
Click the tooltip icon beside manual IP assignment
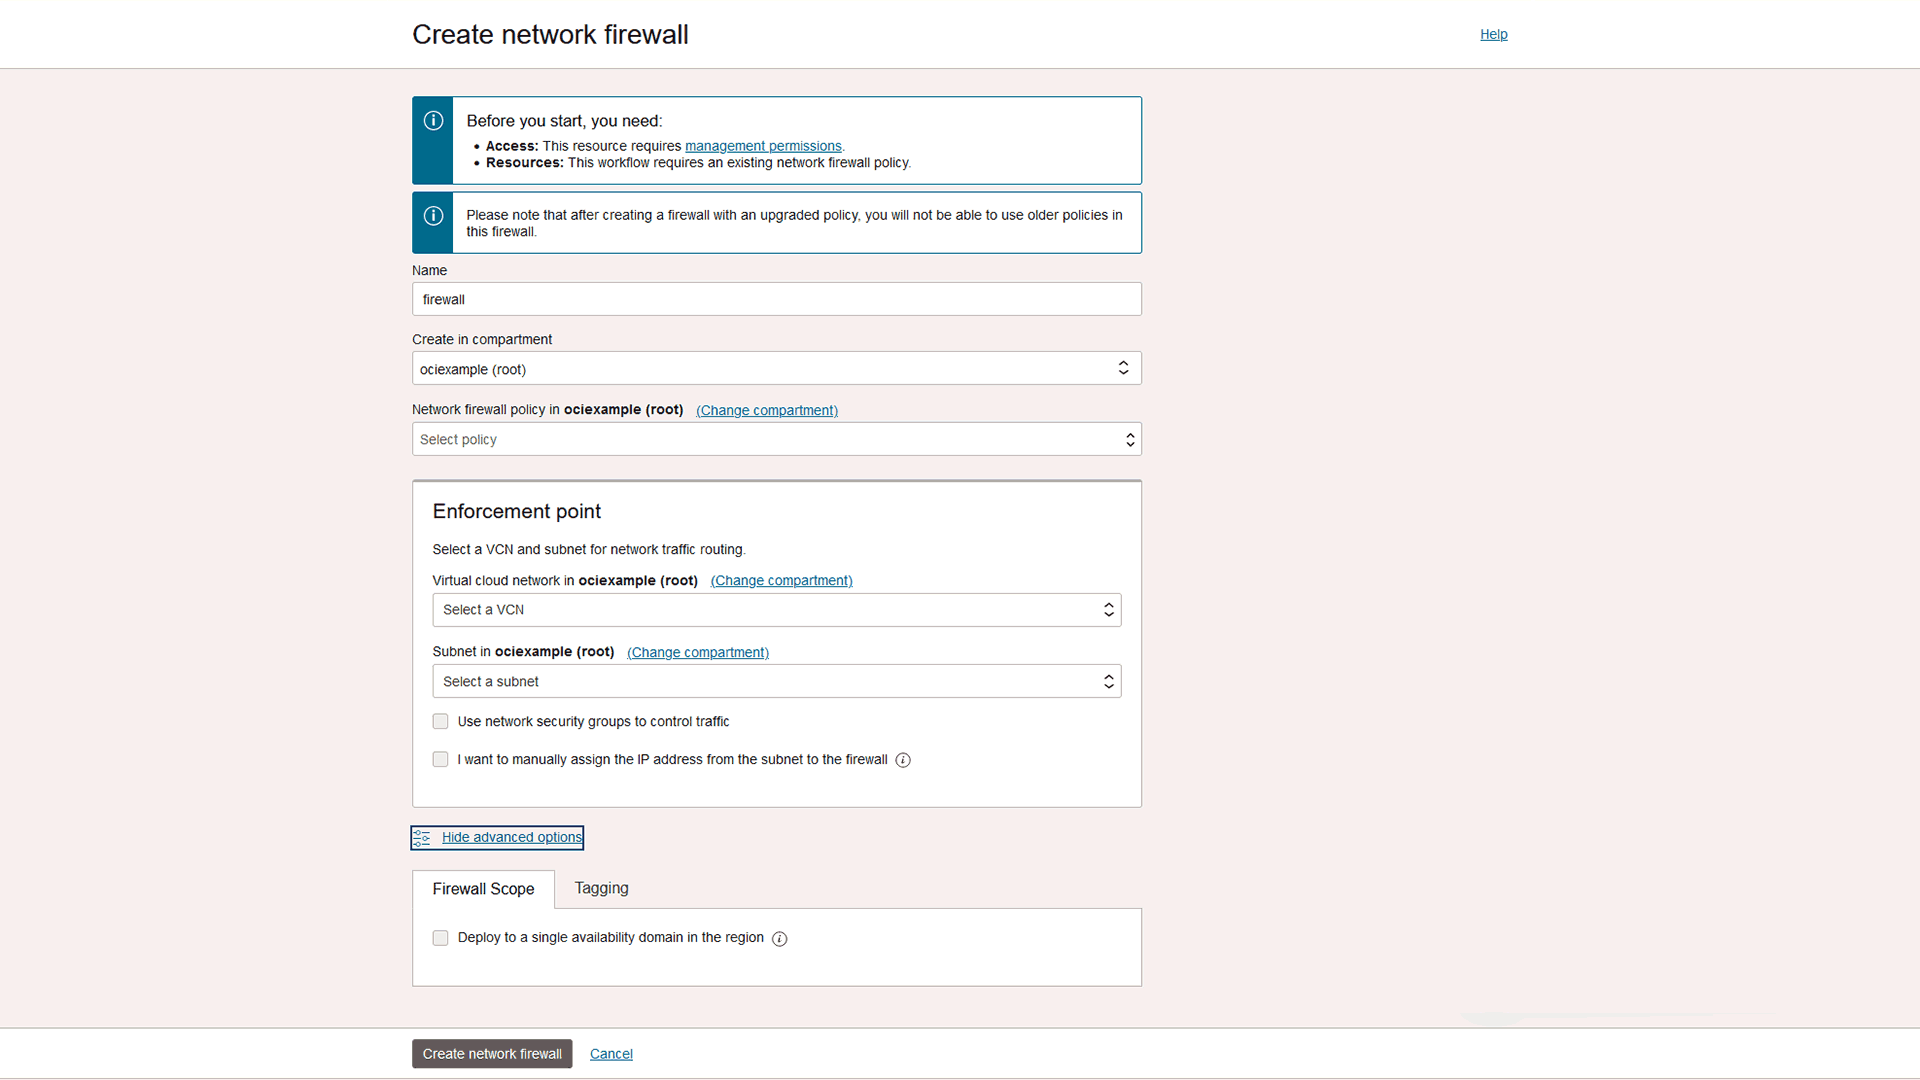pos(903,760)
